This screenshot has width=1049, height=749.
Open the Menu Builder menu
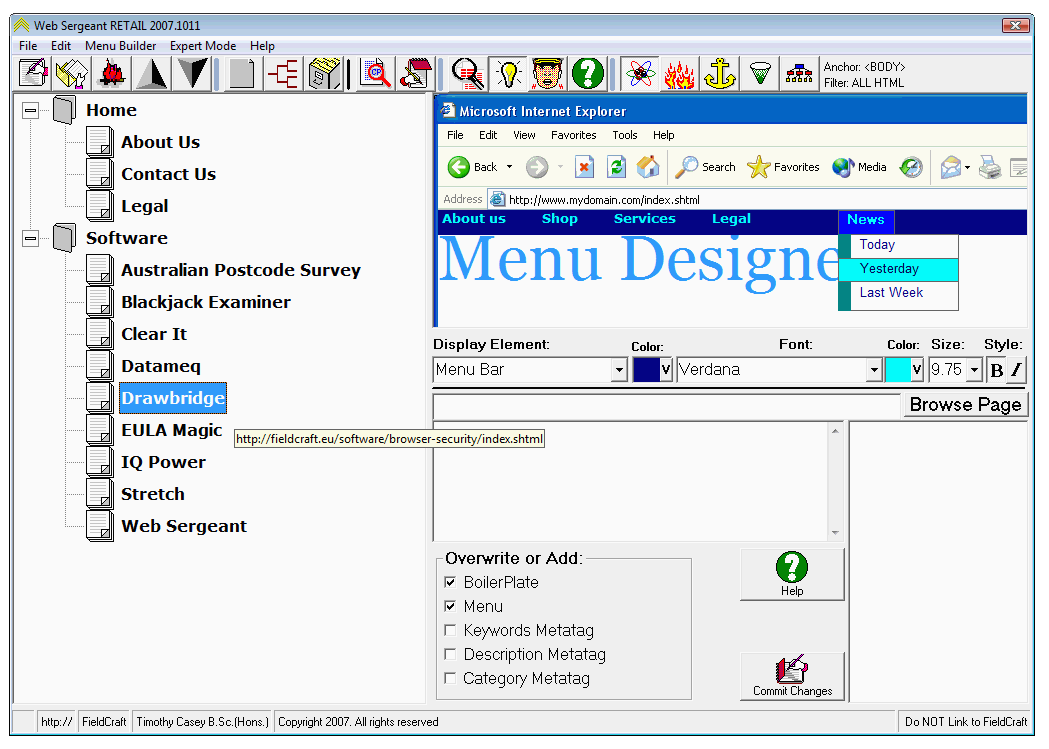click(120, 46)
